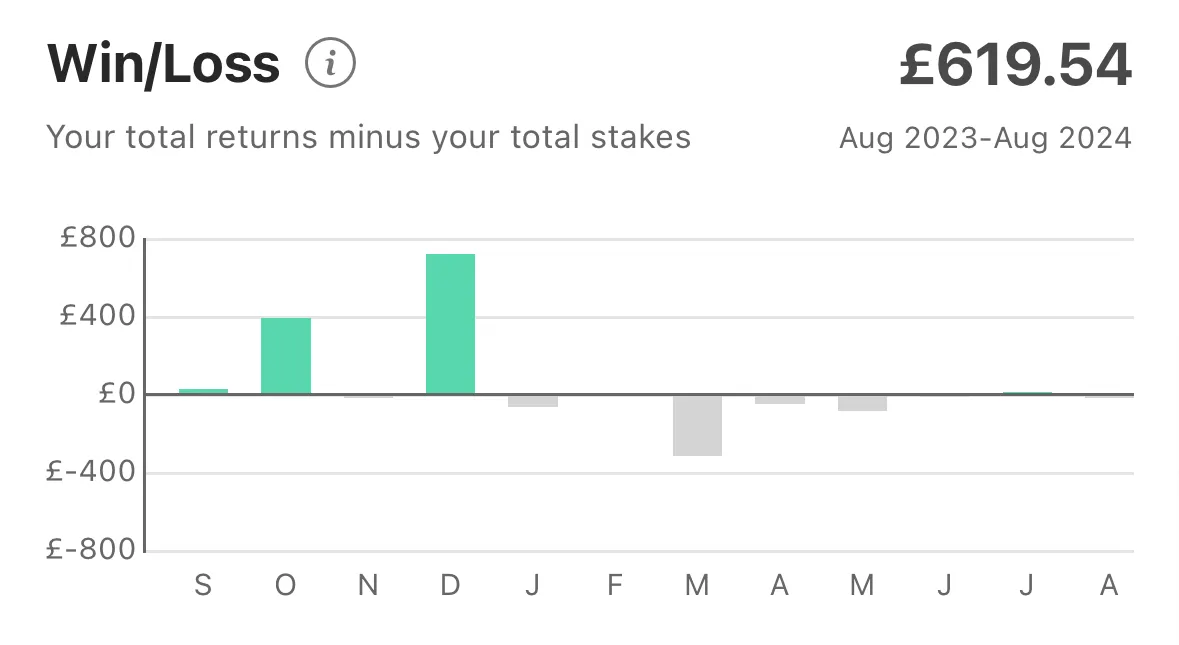Click the £0 axis label
This screenshot has width=1179, height=645.
[x=117, y=393]
